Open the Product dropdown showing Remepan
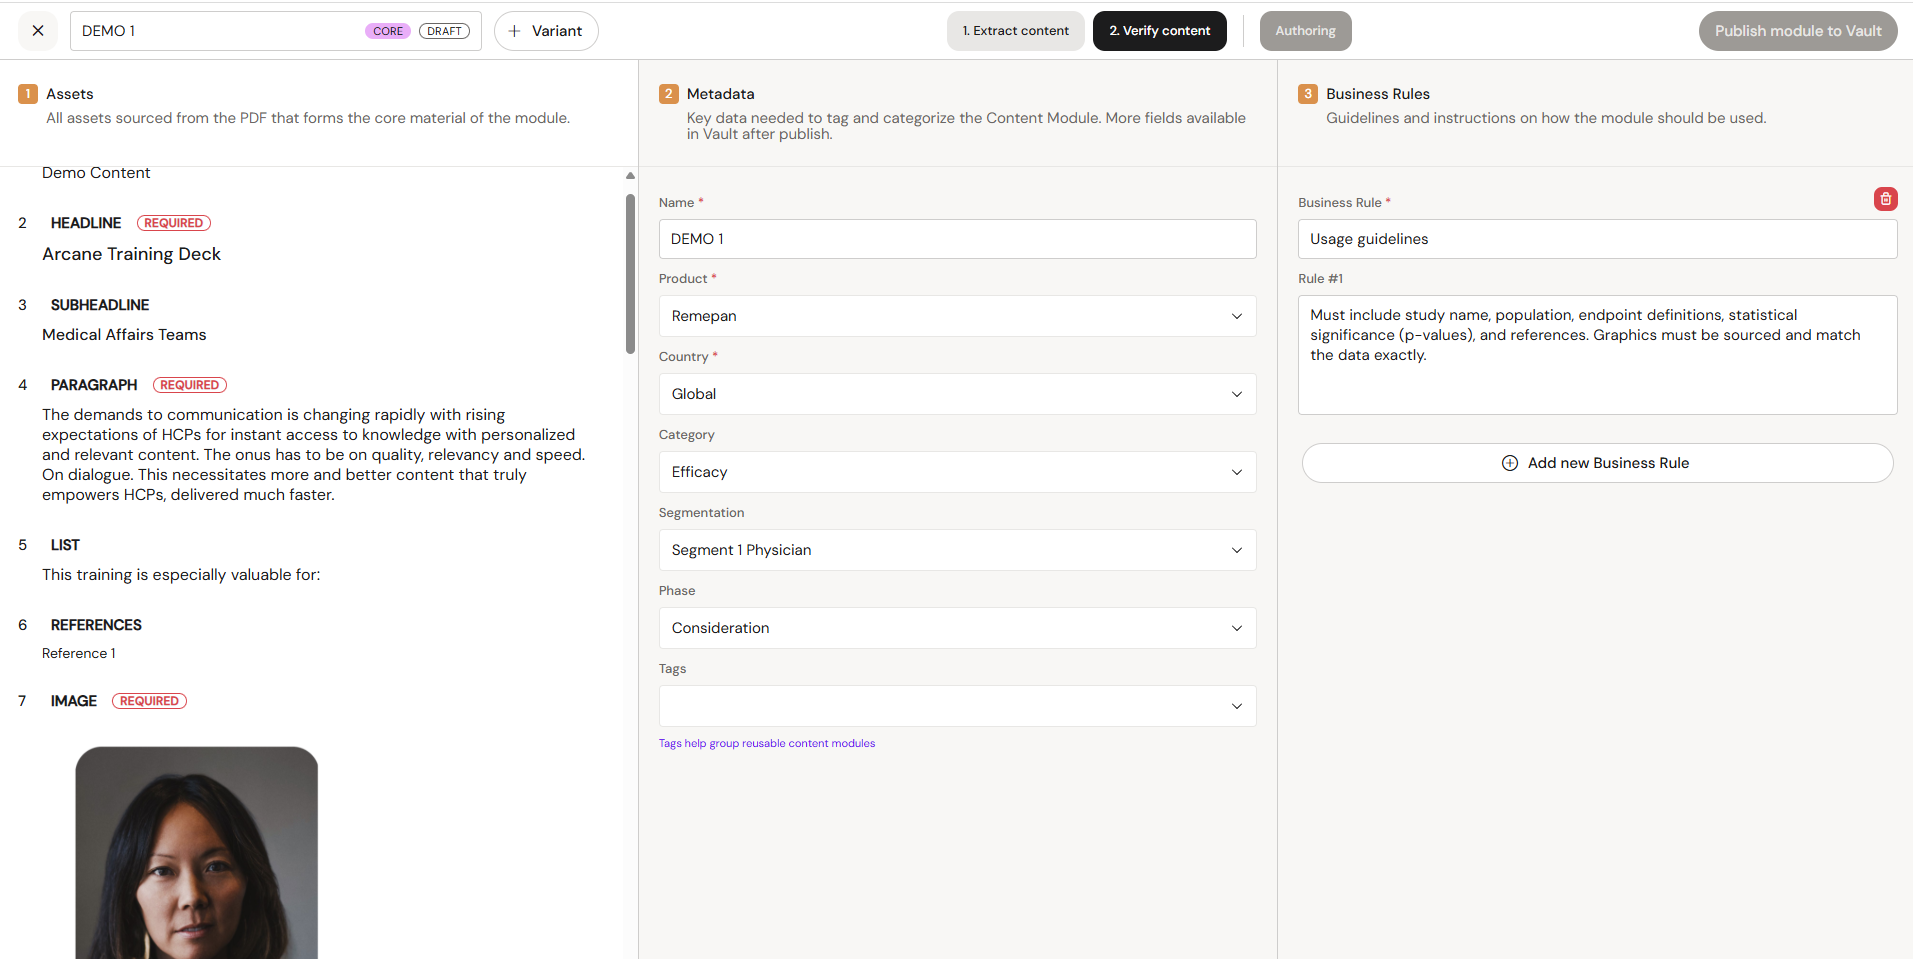The width and height of the screenshot is (1913, 959). pyautogui.click(x=957, y=316)
